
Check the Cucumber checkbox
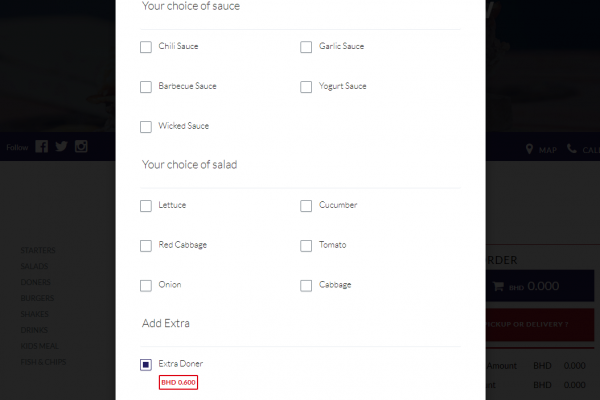(306, 206)
